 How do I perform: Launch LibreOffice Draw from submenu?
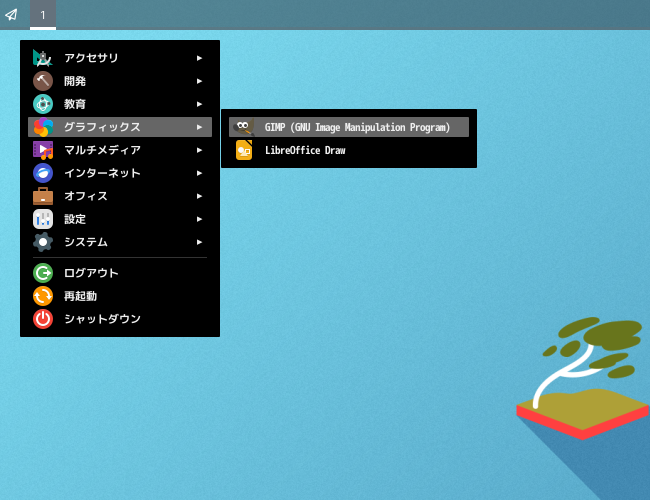tap(349, 150)
